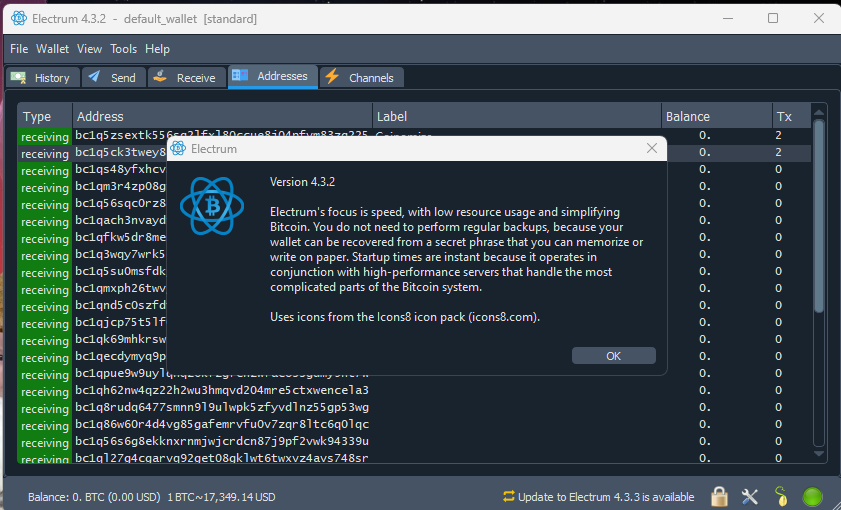Select address bc1q8rudq6477smnn9l9ulwpk5zfyvdlnz55gp53wg
Image resolution: width=841 pixels, height=510 pixels.
[x=222, y=408]
